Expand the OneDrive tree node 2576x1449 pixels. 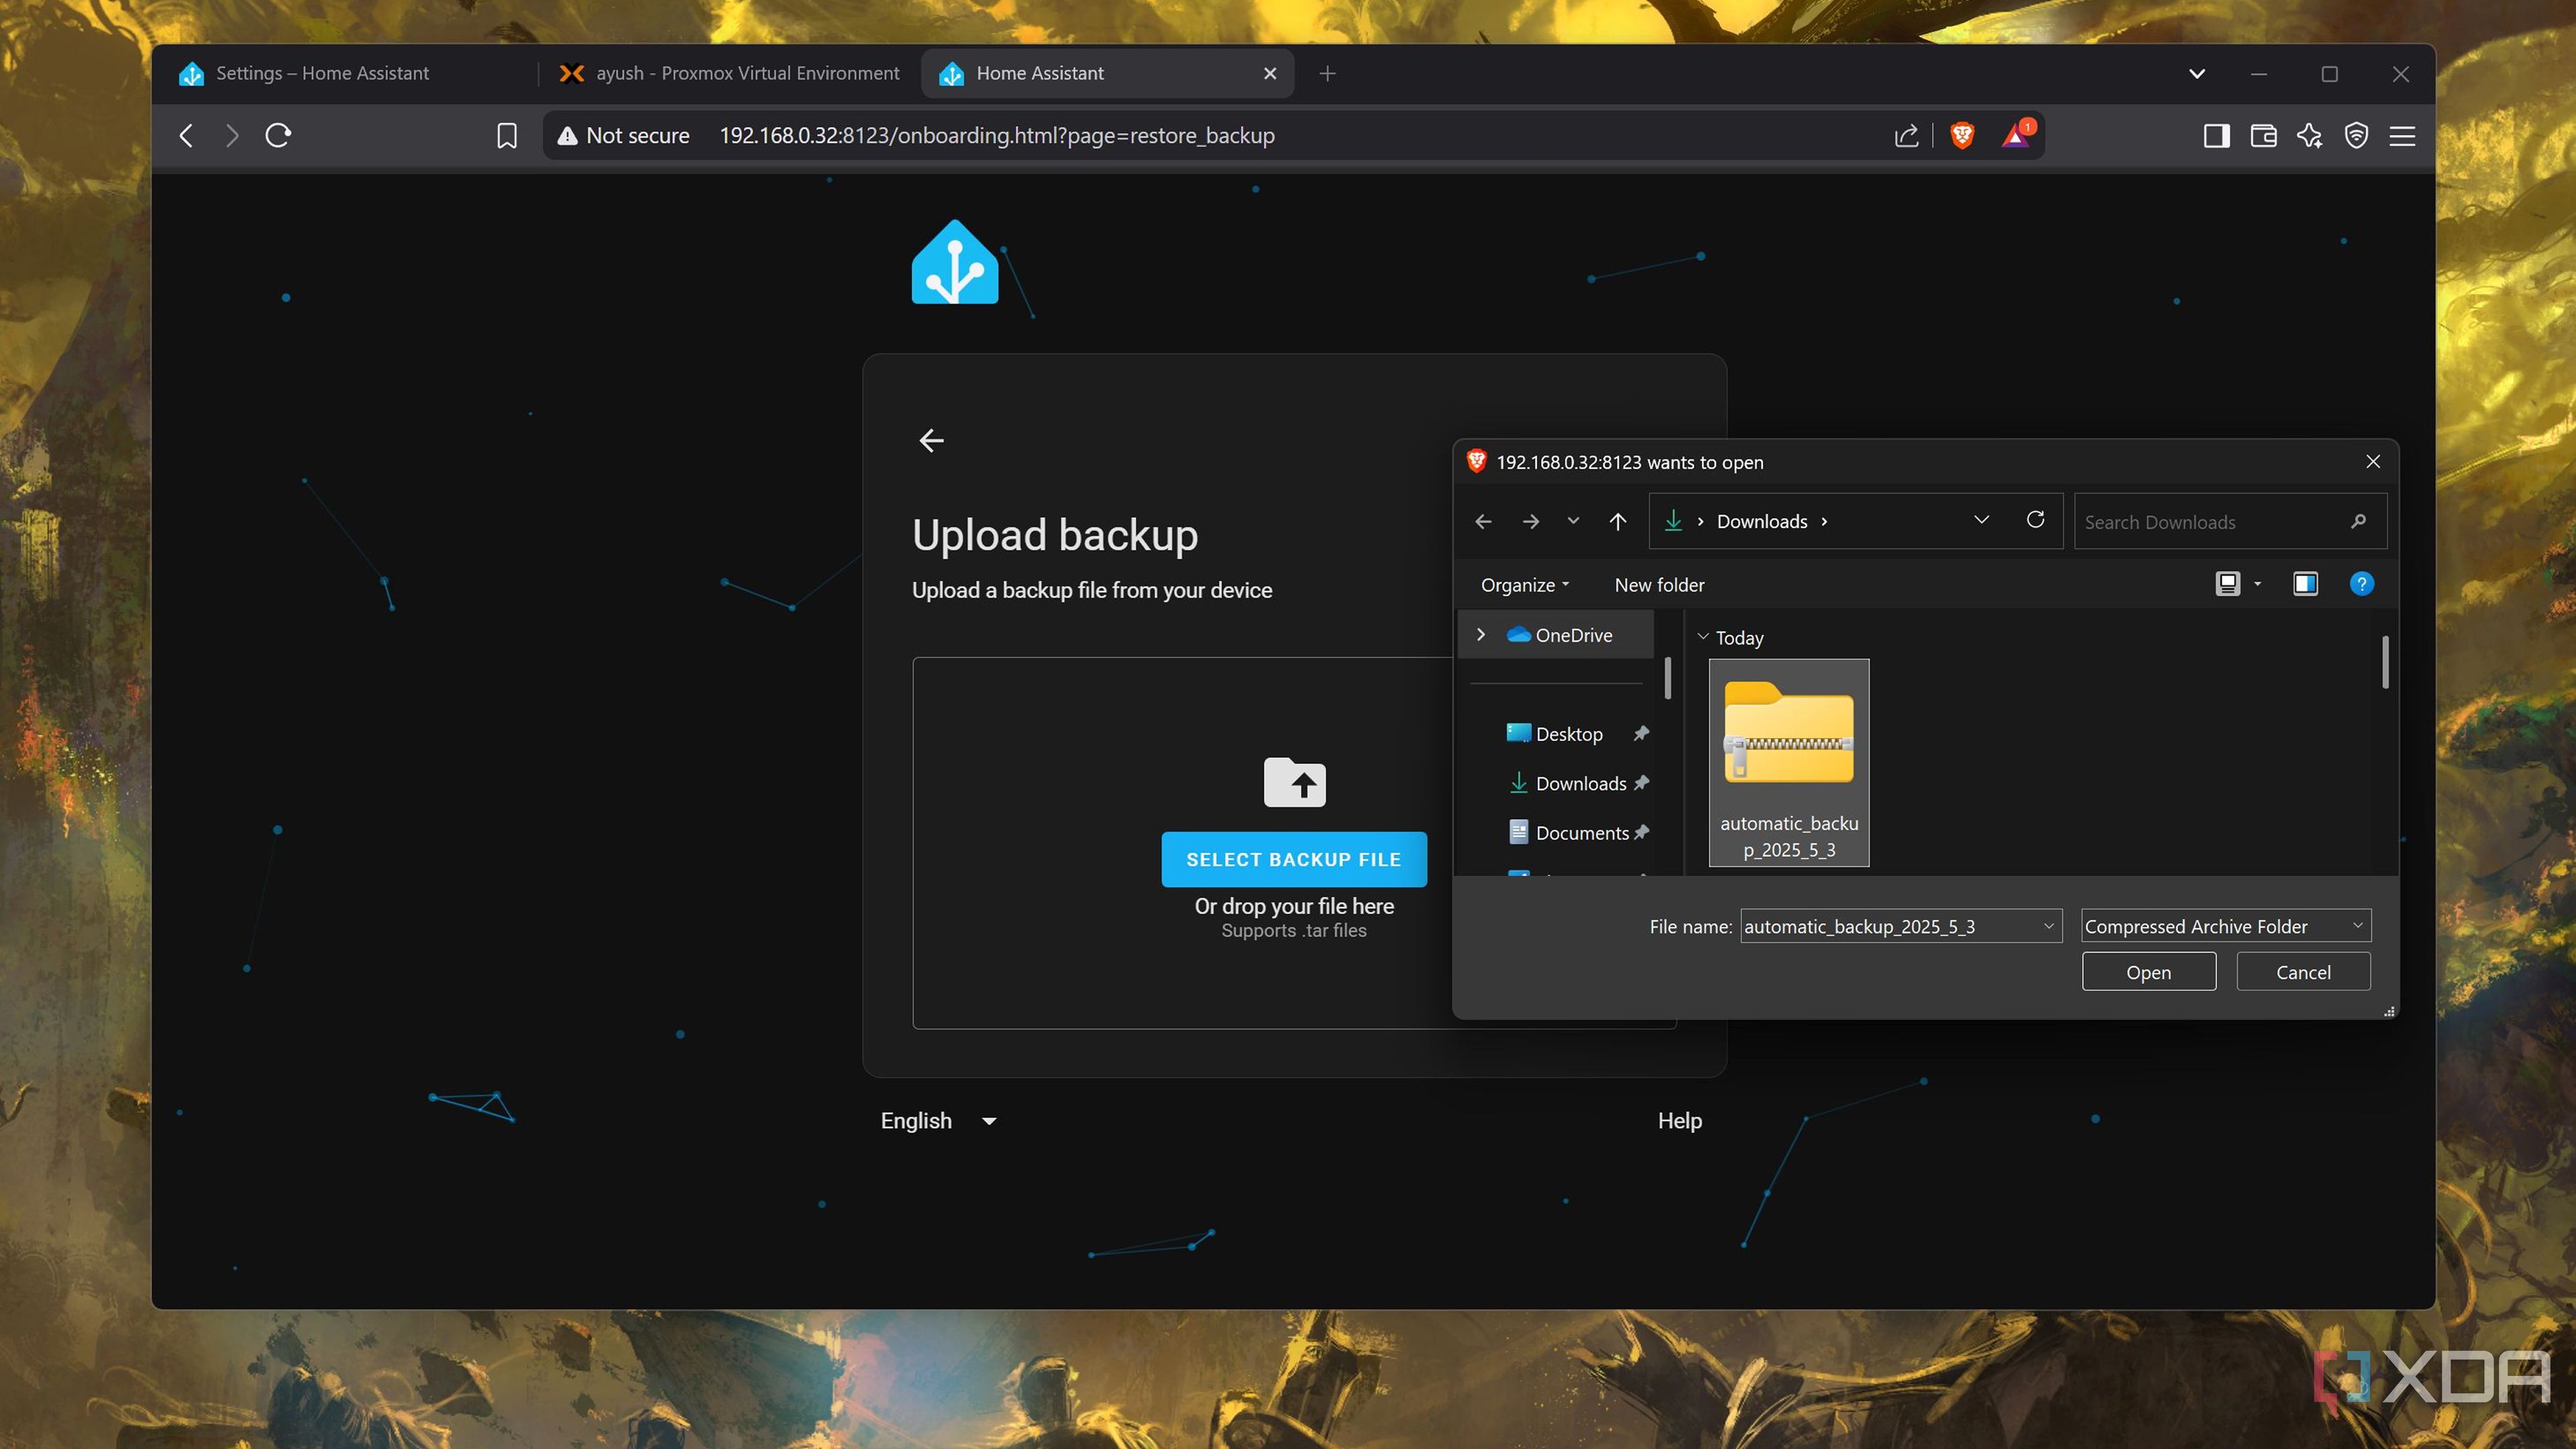coord(1481,635)
